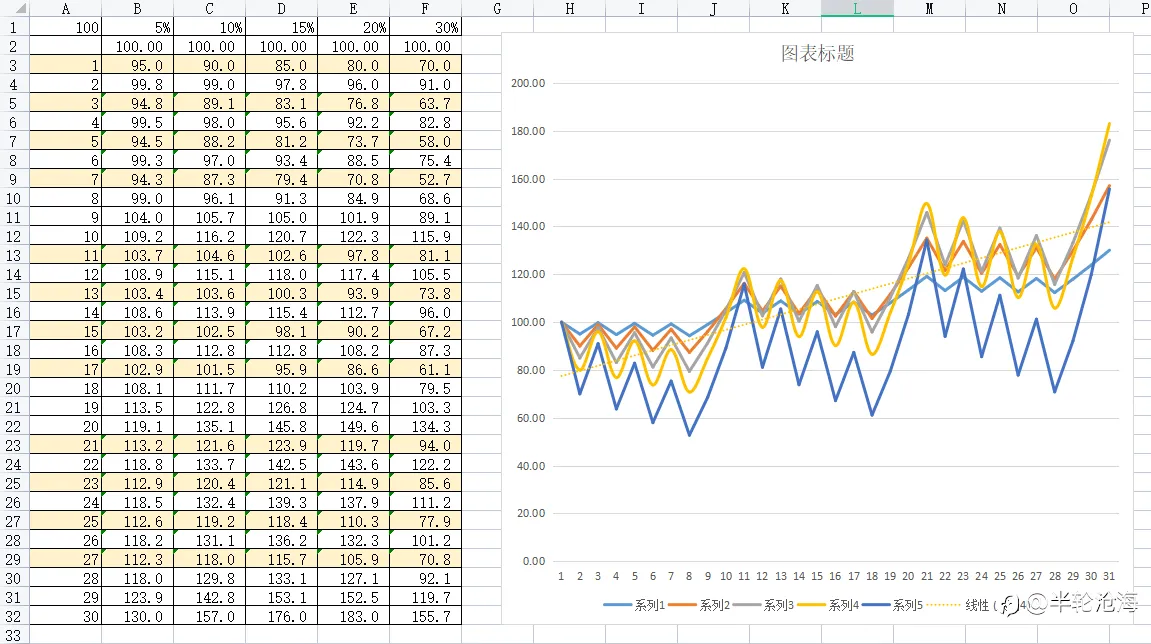Select cell F9 showing 52.7

coord(426,179)
